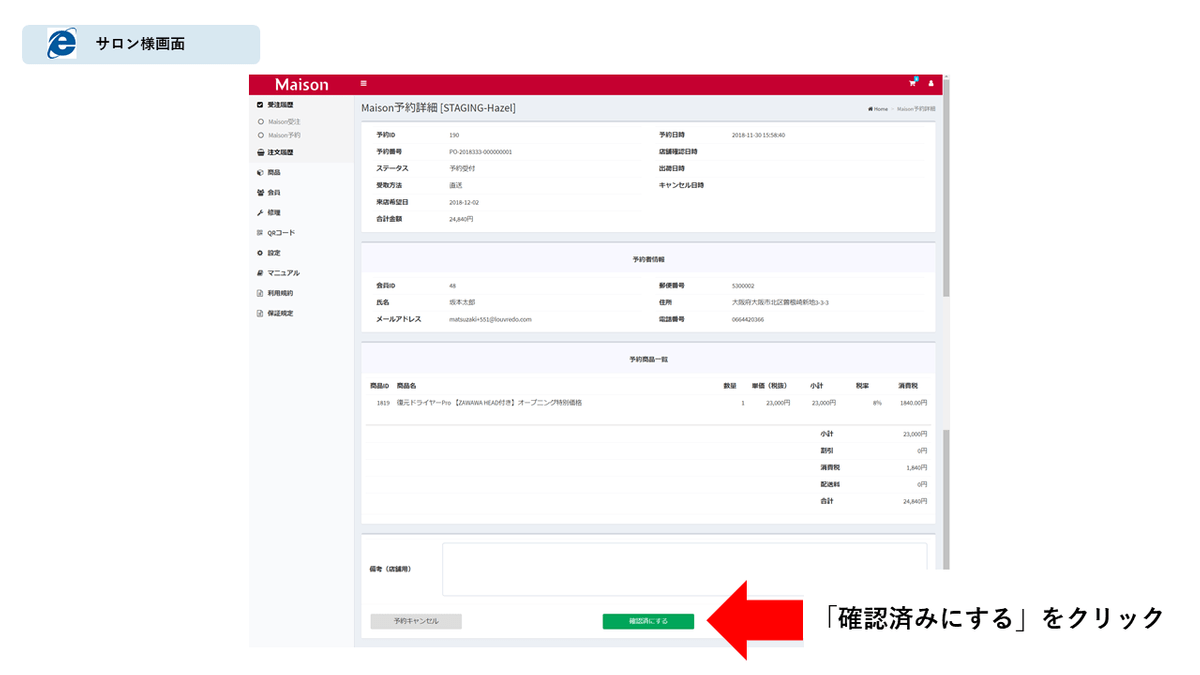Click the user account icon in header
The width and height of the screenshot is (1200, 675).
931,83
